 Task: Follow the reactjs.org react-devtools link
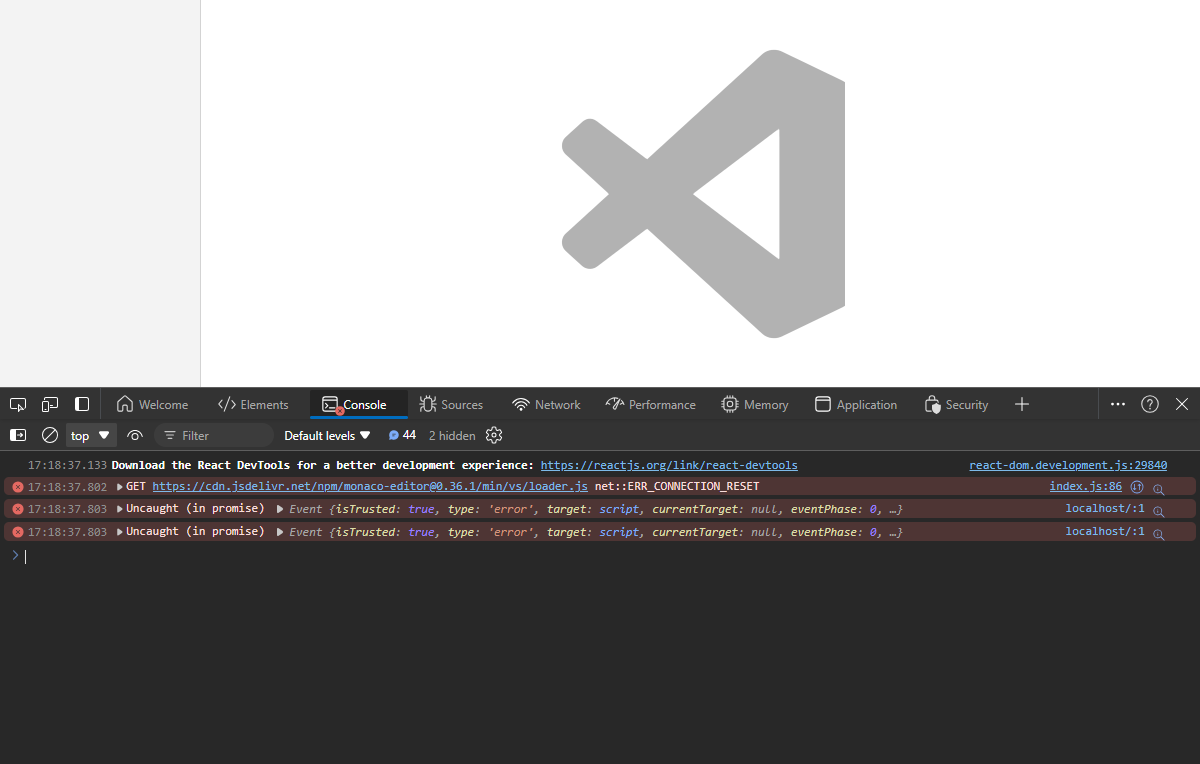pos(669,465)
